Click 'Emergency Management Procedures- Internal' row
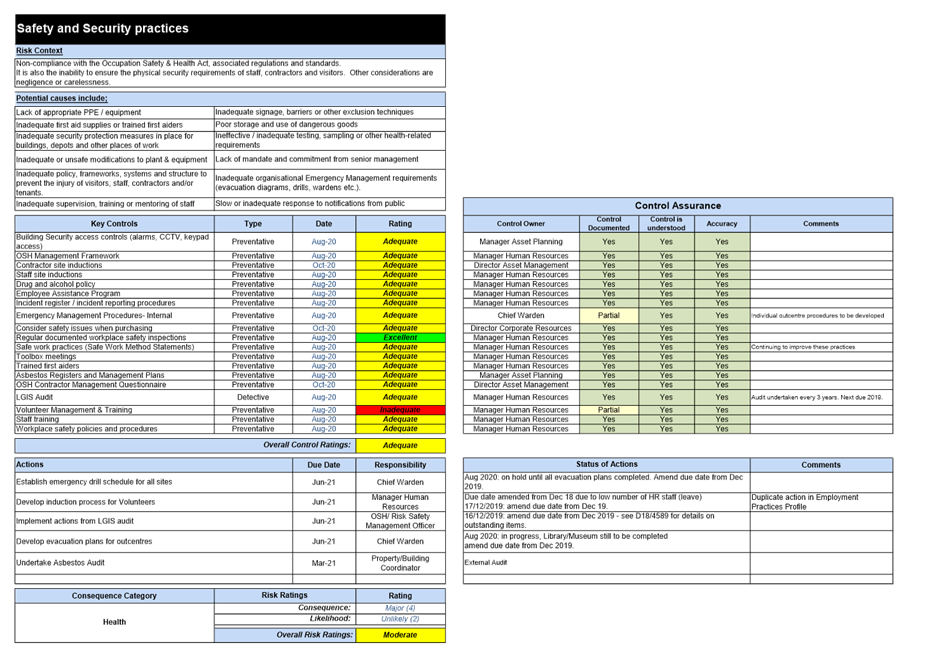 coord(114,316)
